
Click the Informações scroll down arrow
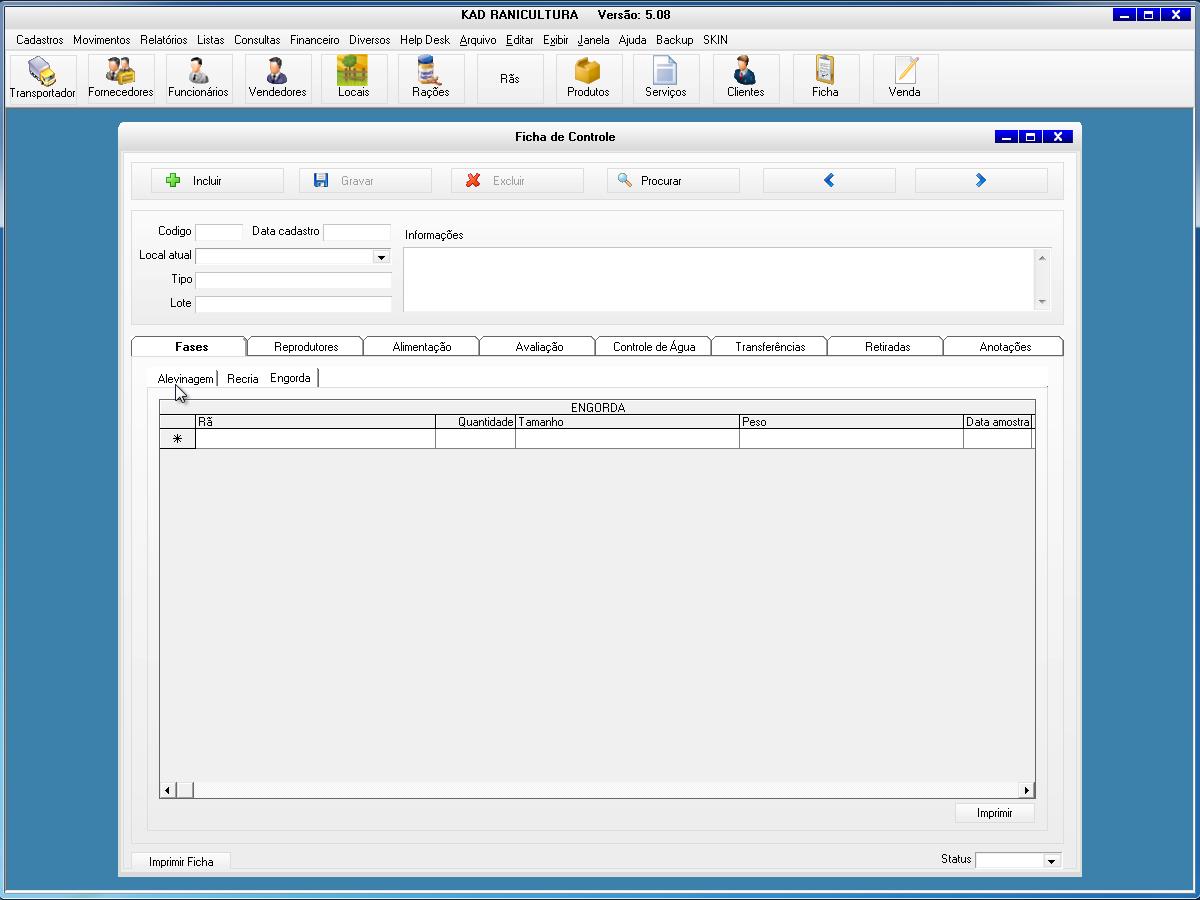(x=1043, y=301)
